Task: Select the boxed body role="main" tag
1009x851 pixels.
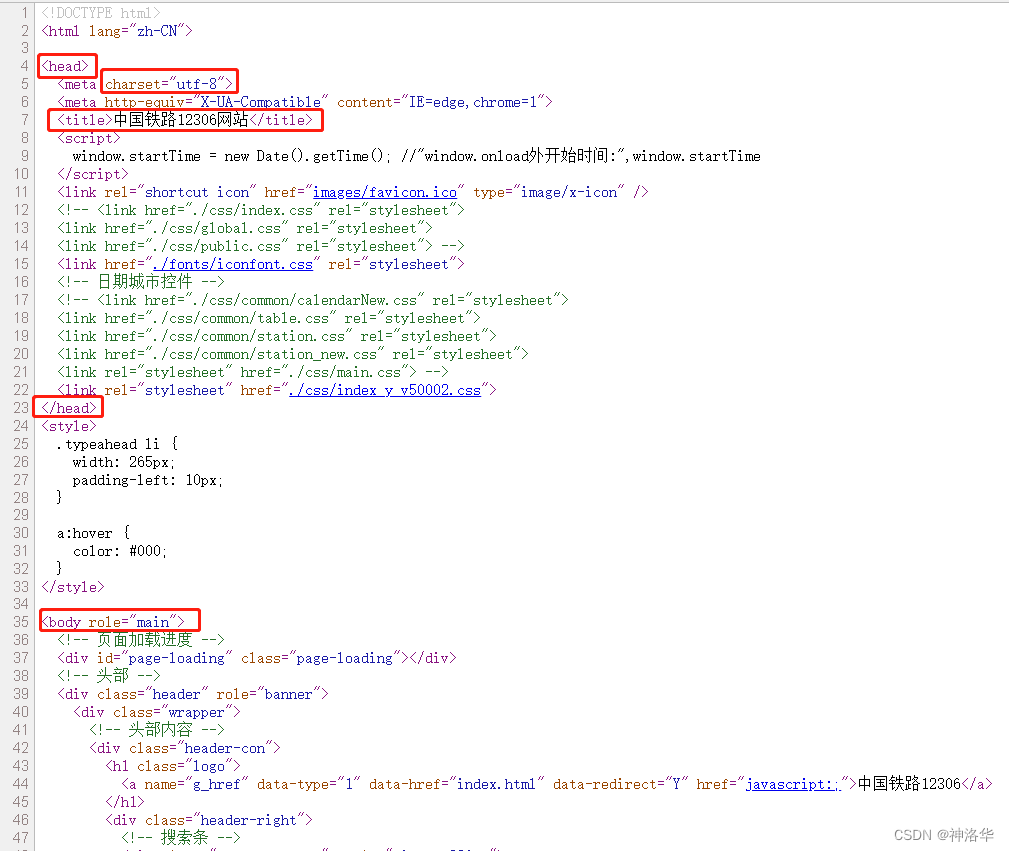Action: (118, 621)
